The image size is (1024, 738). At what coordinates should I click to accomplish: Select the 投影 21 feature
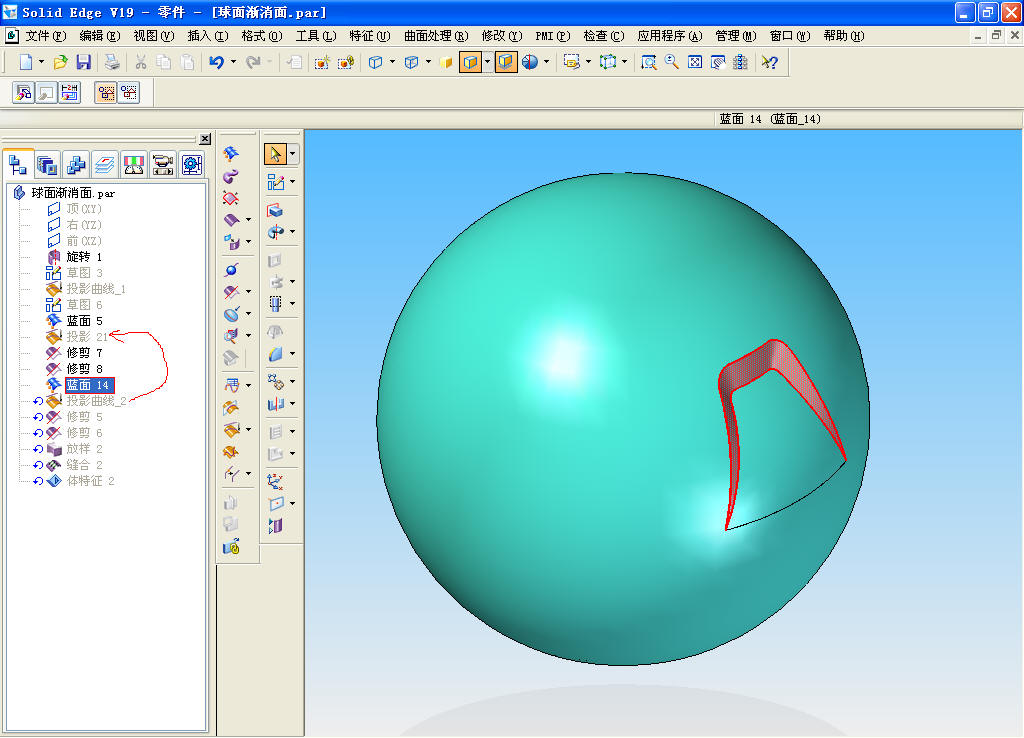point(87,337)
